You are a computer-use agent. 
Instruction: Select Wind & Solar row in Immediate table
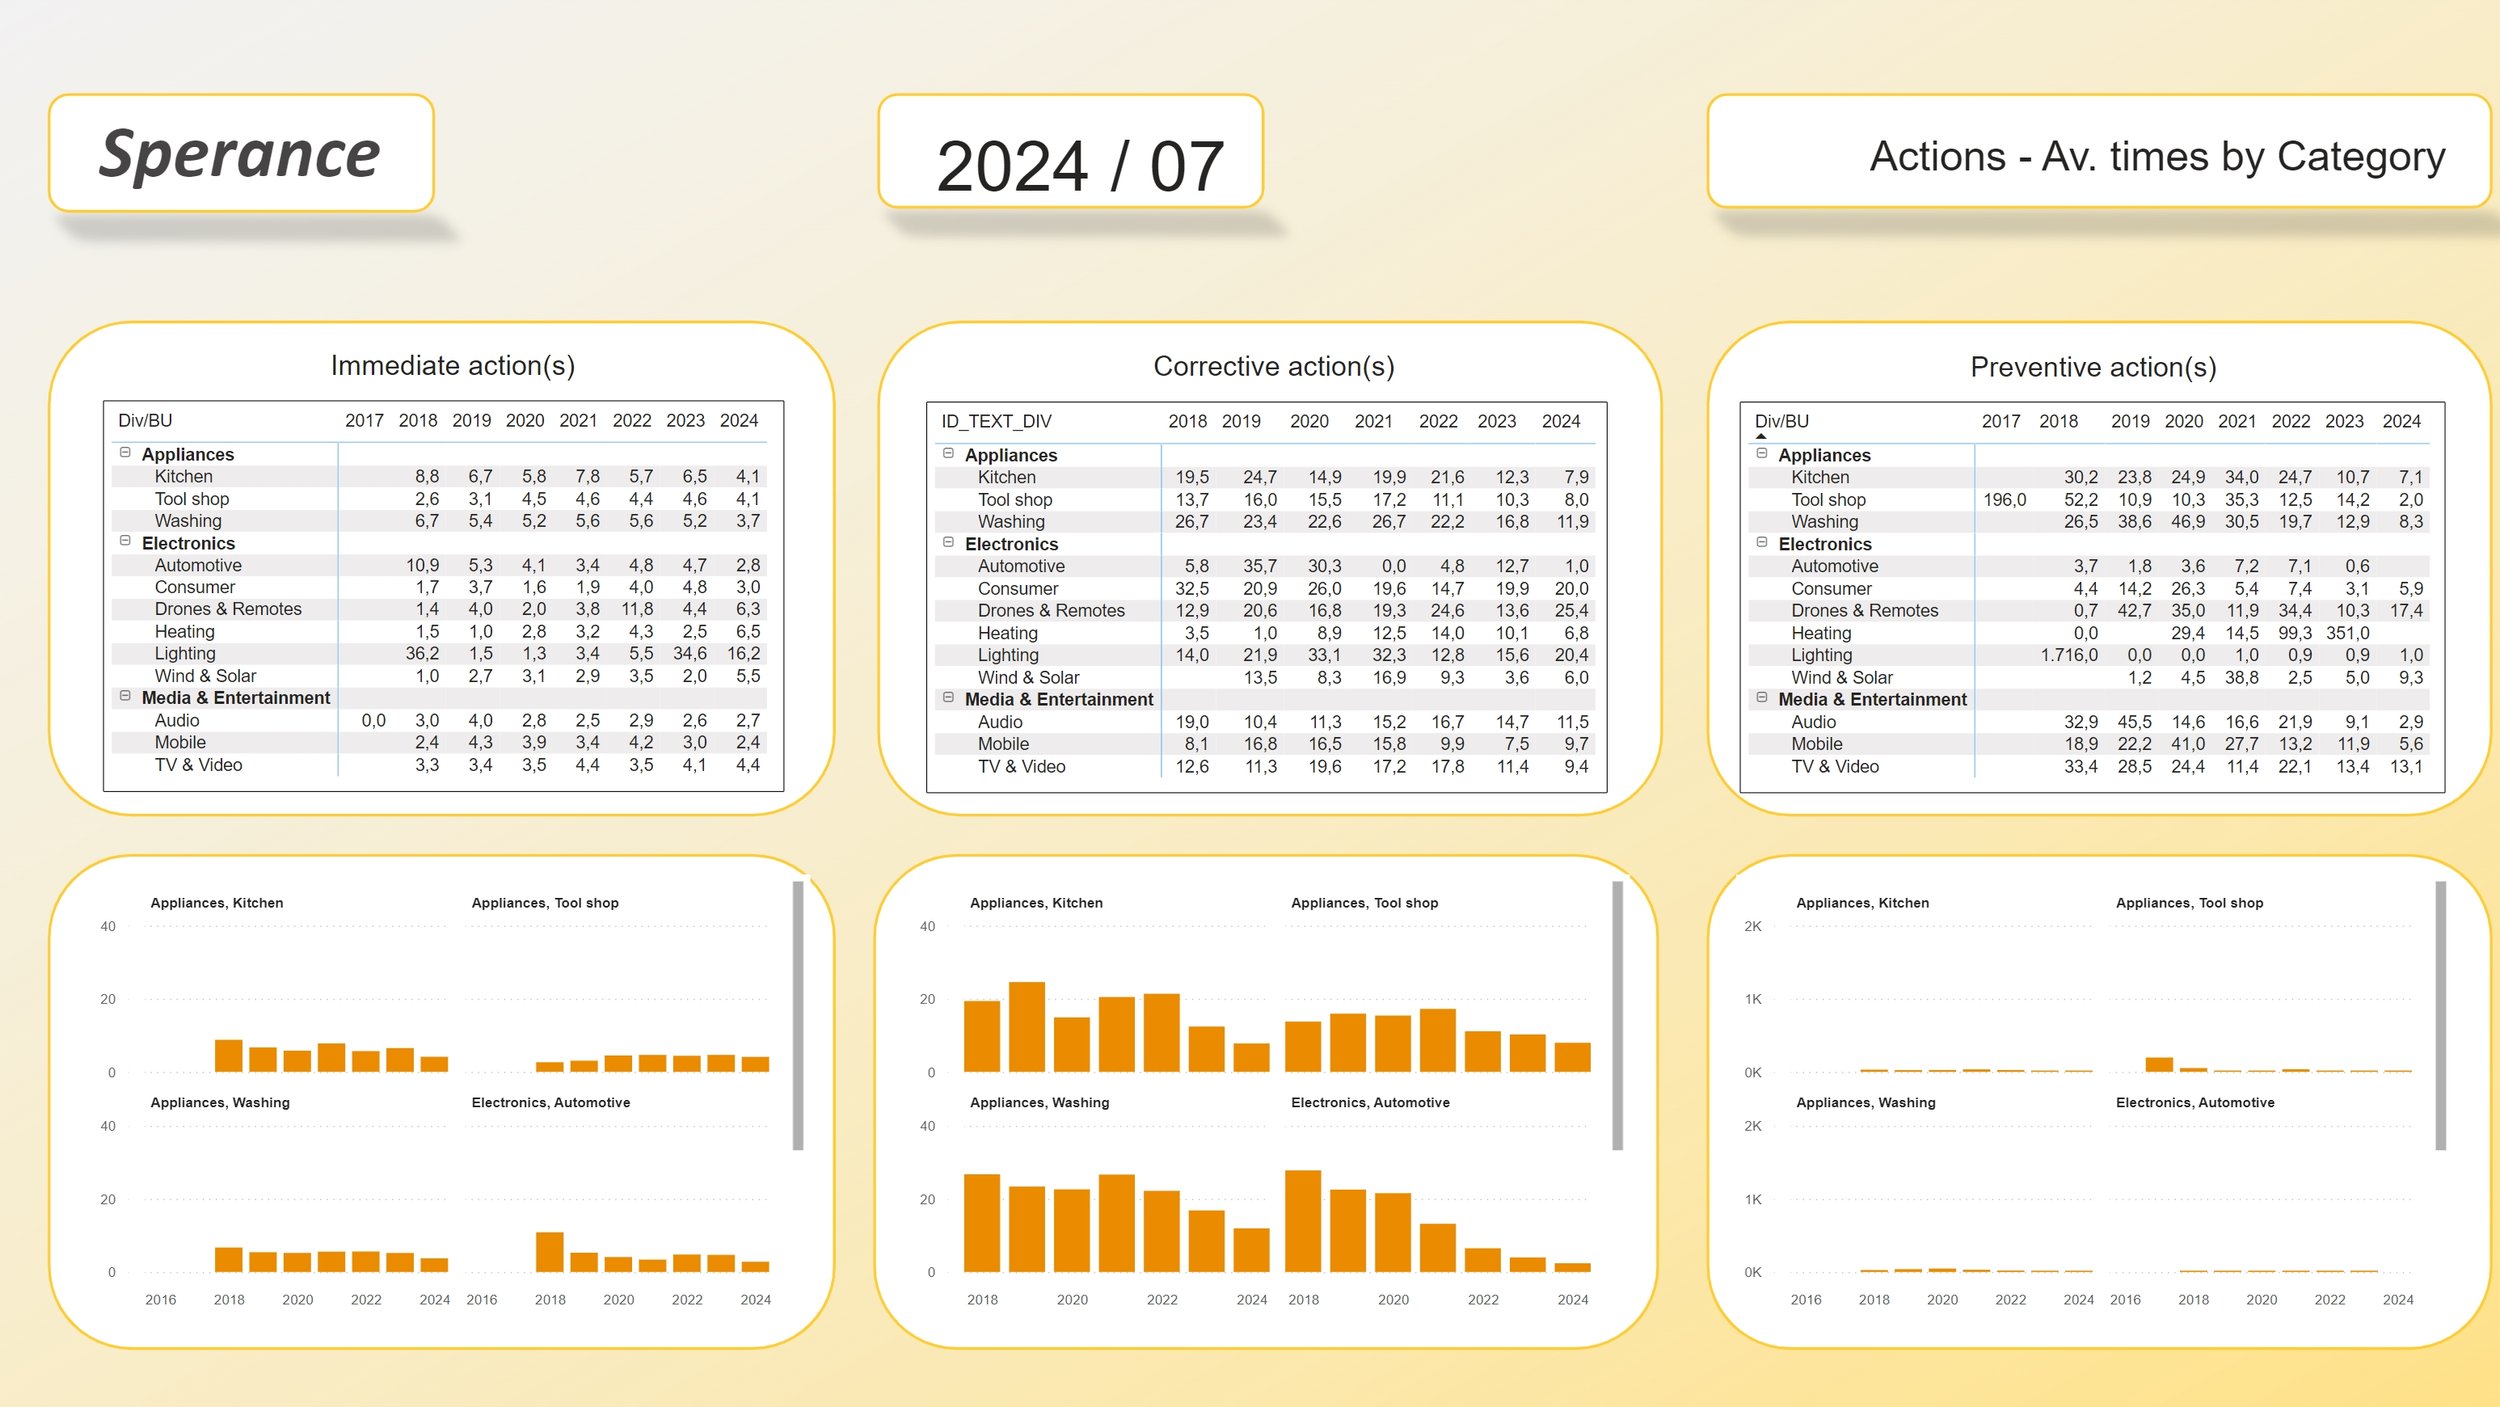[439, 676]
